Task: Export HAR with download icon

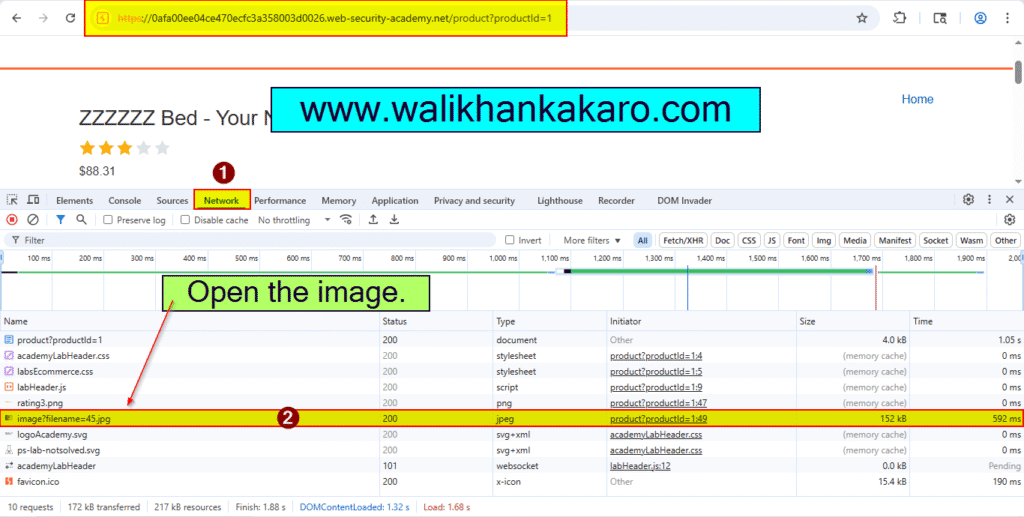Action: tap(394, 220)
